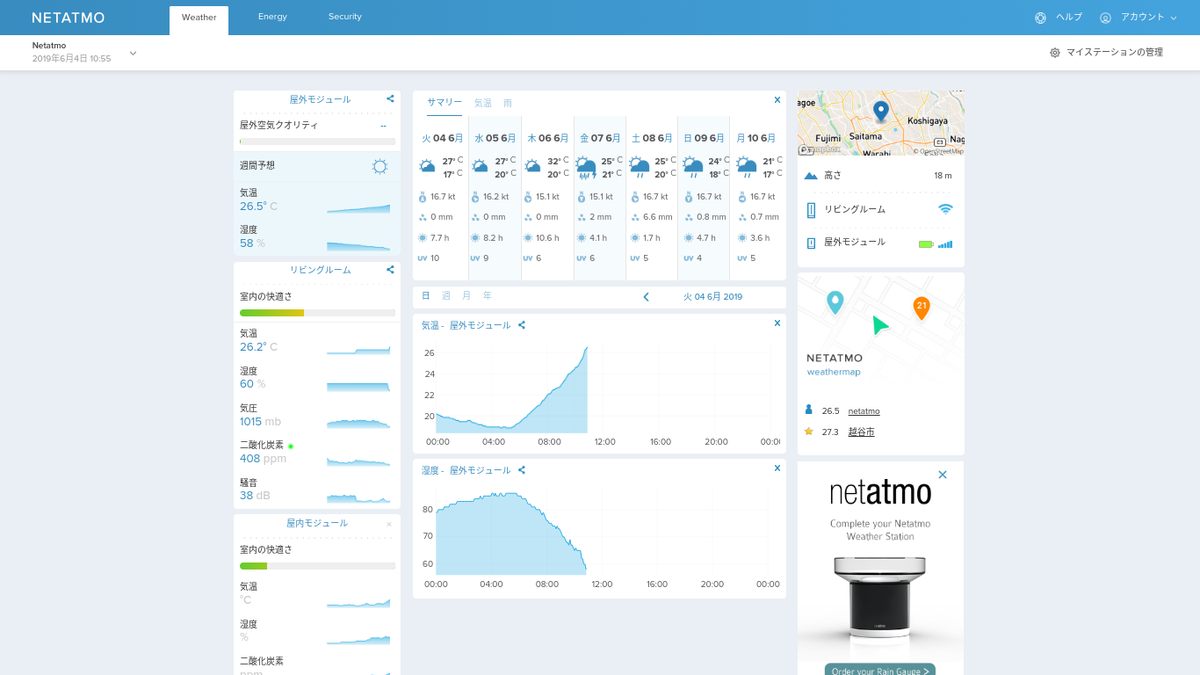The image size is (1200, 675).
Task: Click the green battery icon for 屋外モジュール
Action: point(926,243)
